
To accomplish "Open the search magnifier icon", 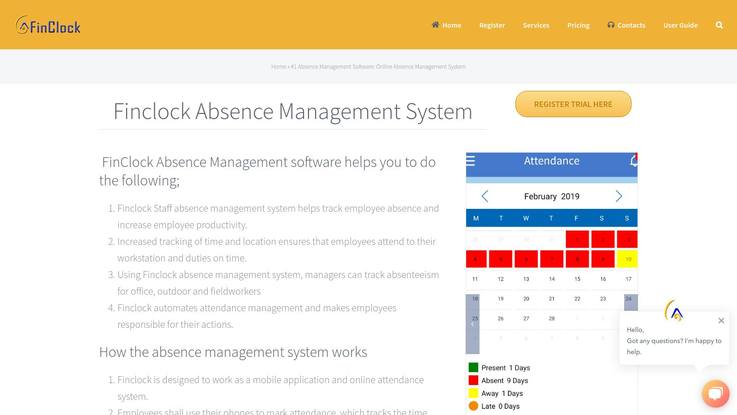I will point(719,25).
